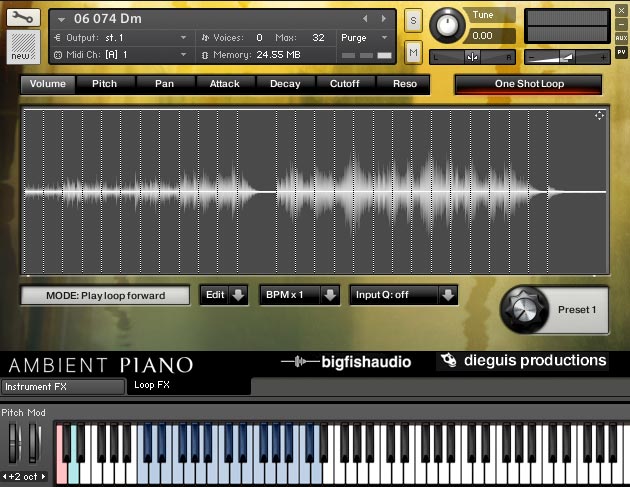Click the memory chip icon
This screenshot has height=487, width=630.
(x=205, y=55)
